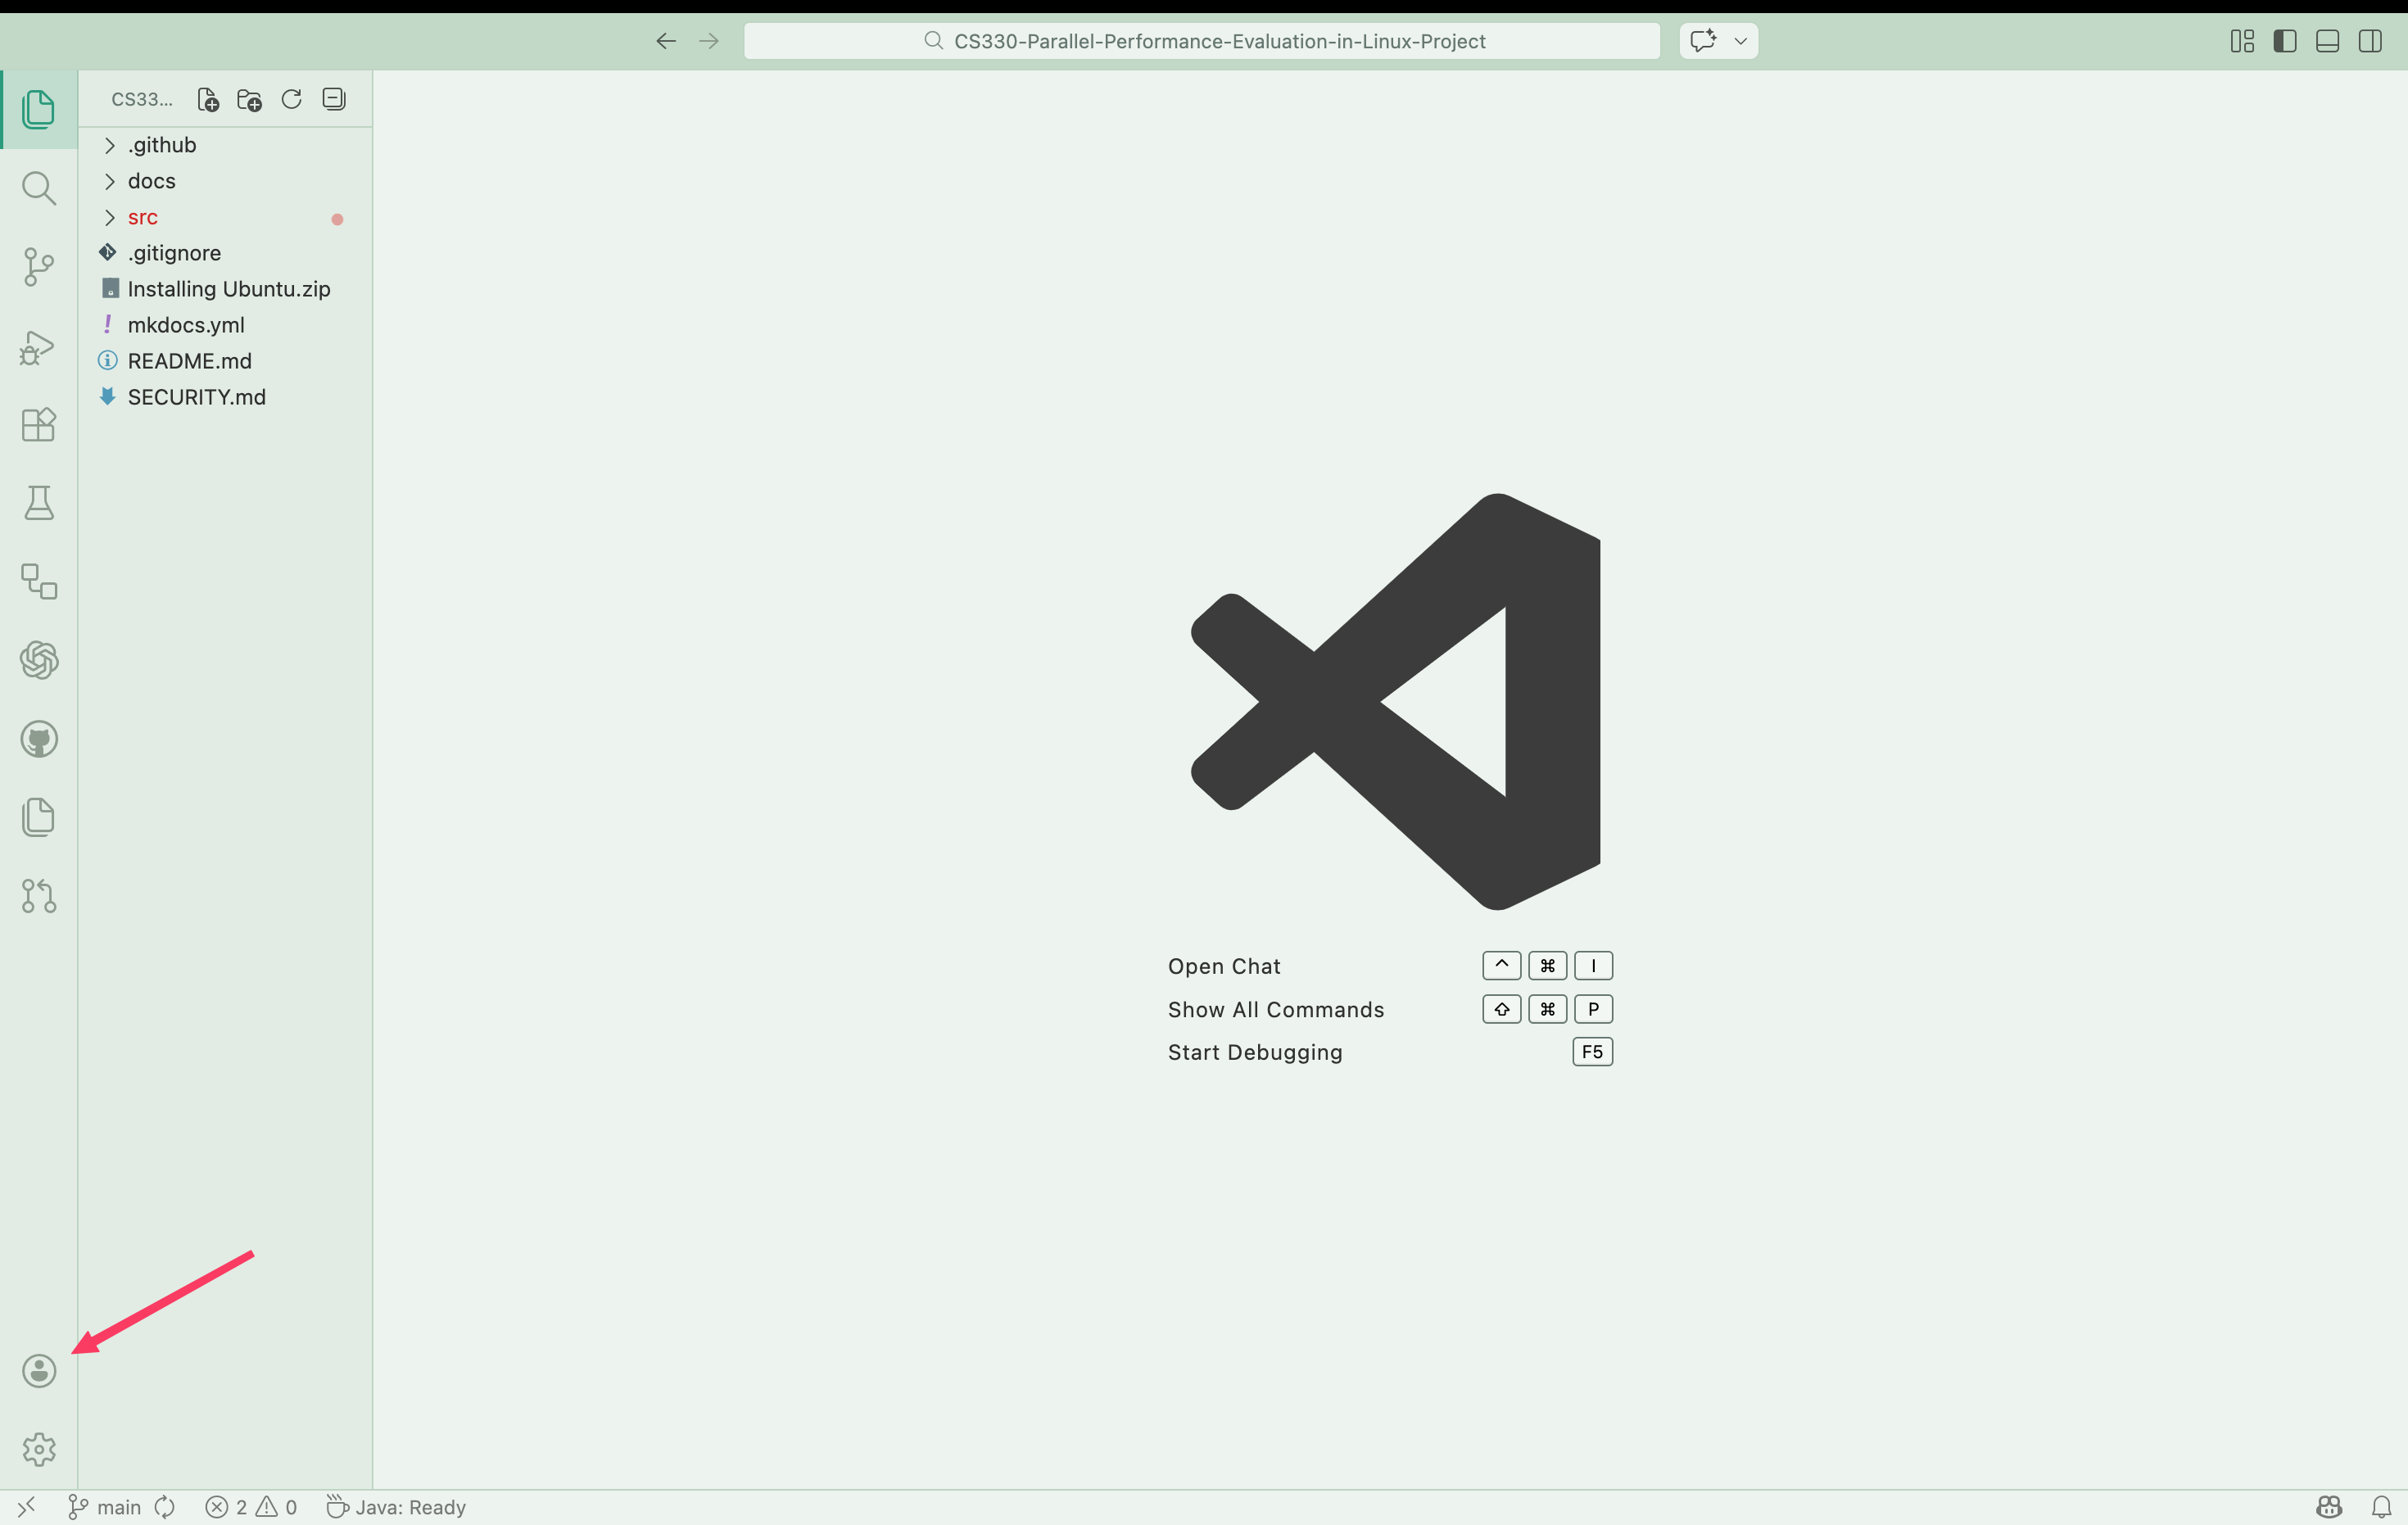Expand the src folder
2408x1525 pixels.
pos(225,217)
